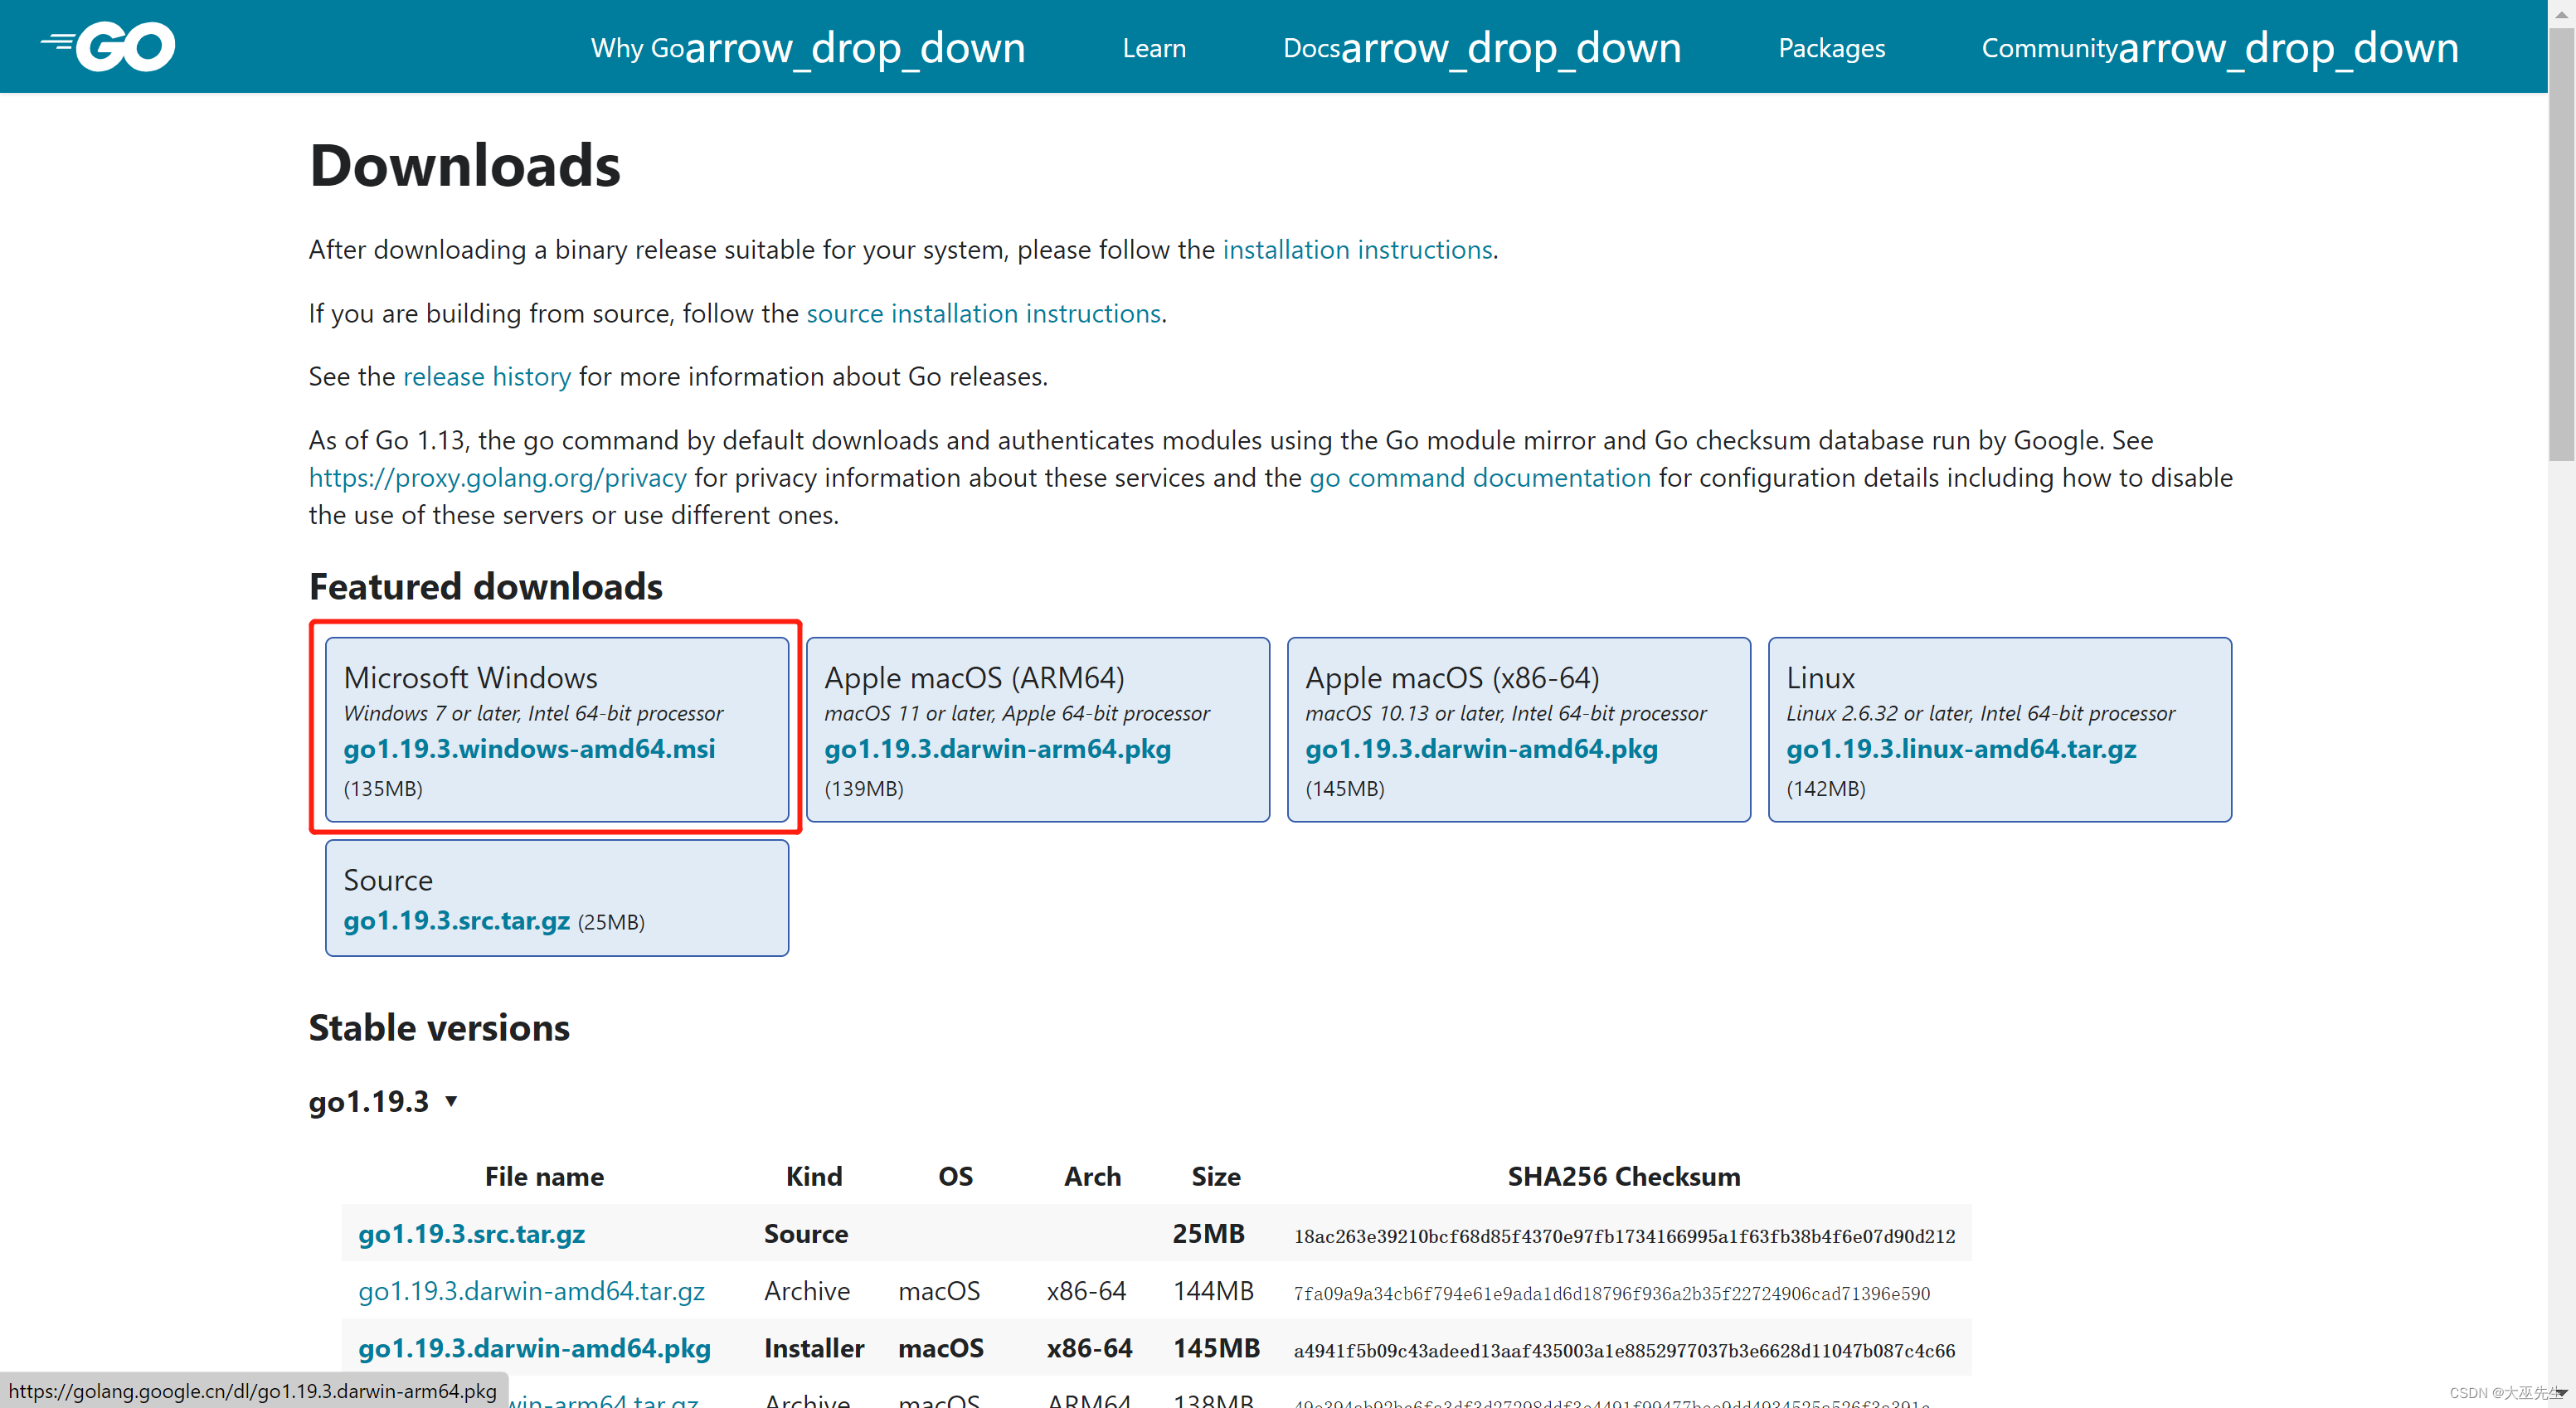Viewport: 2576px width, 1408px height.
Task: Download go1.19.3.darwin-amd64.pkg from featured box
Action: coord(1481,748)
